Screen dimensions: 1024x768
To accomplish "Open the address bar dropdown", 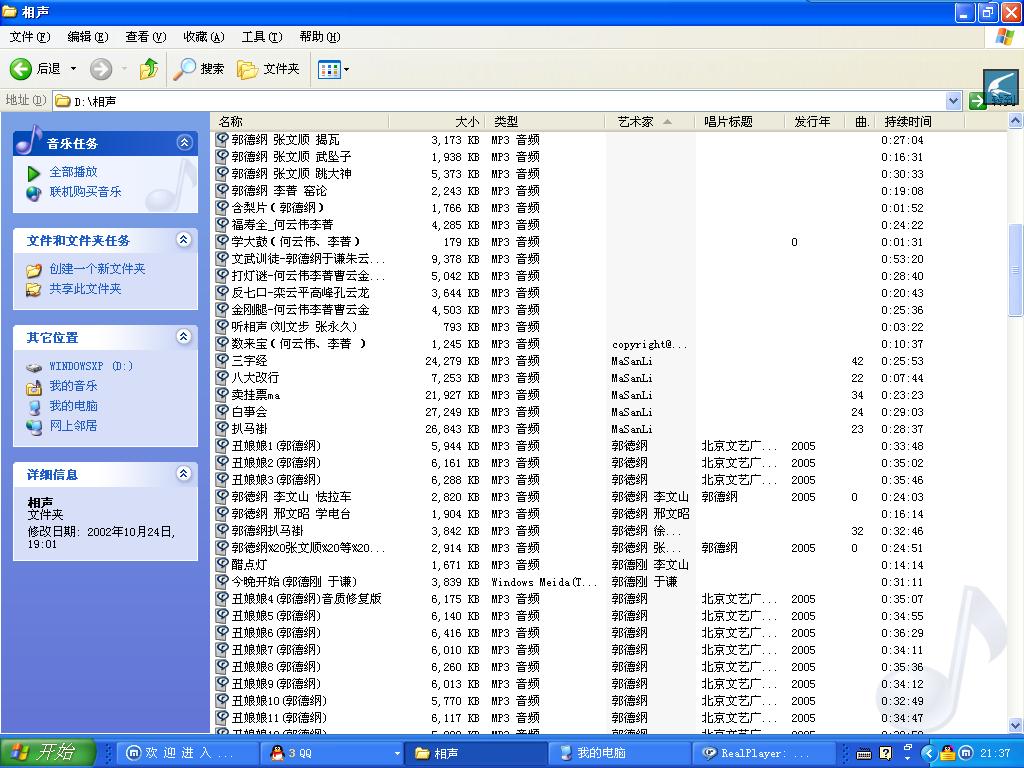I will 953,101.
